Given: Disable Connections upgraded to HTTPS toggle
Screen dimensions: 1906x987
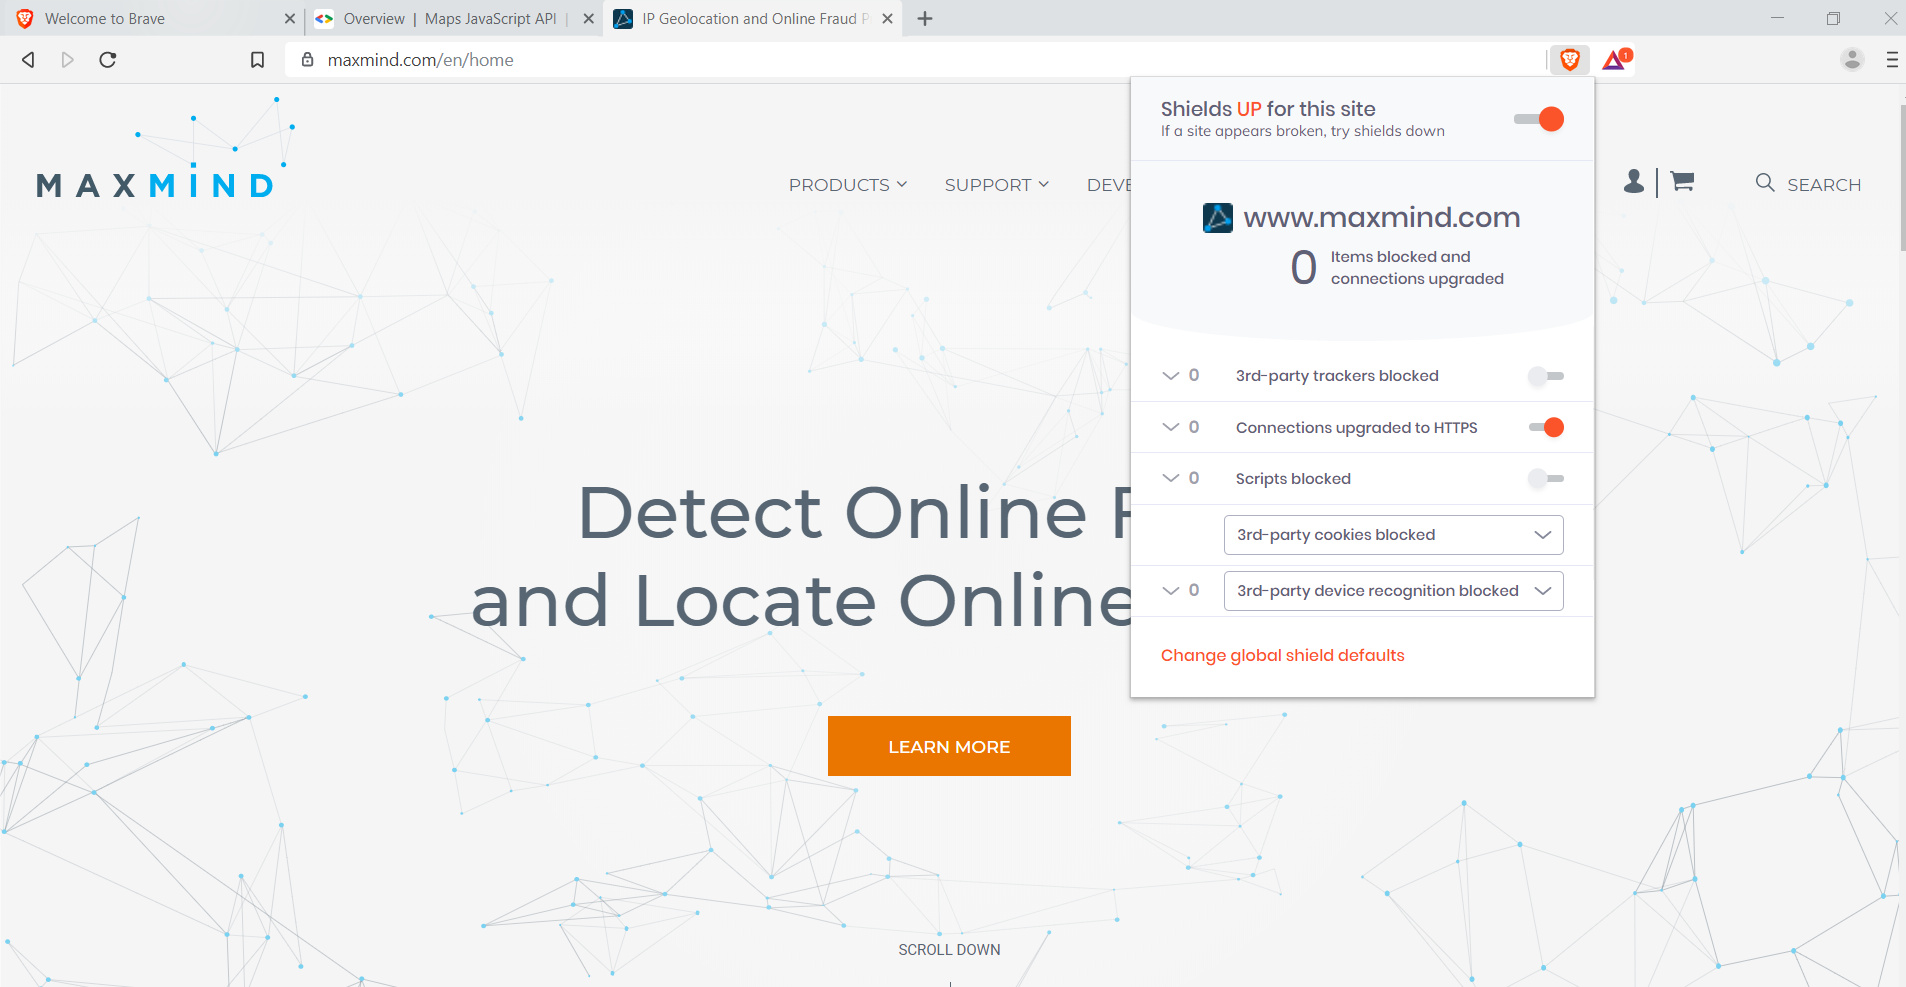Looking at the screenshot, I should click(1546, 428).
